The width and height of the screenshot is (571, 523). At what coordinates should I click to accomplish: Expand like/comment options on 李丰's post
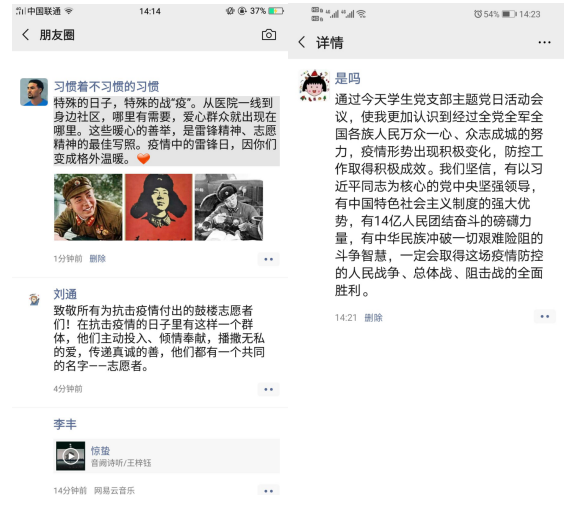click(x=268, y=491)
